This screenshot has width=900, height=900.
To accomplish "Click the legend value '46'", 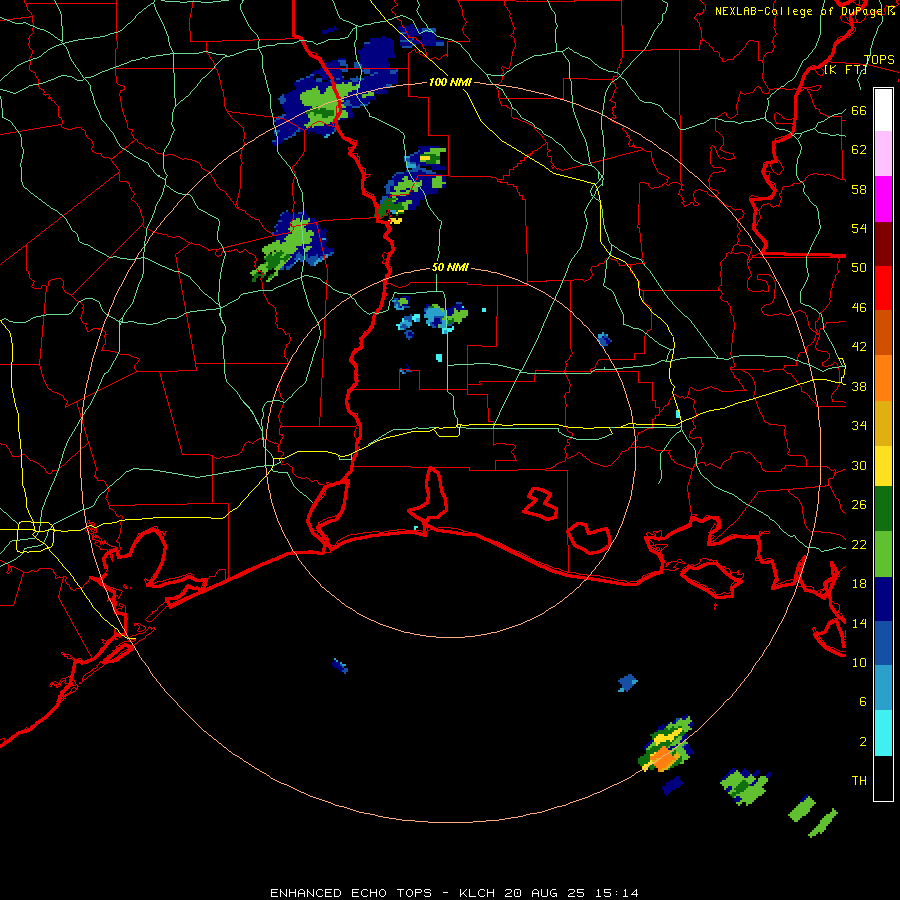I will (x=859, y=307).
